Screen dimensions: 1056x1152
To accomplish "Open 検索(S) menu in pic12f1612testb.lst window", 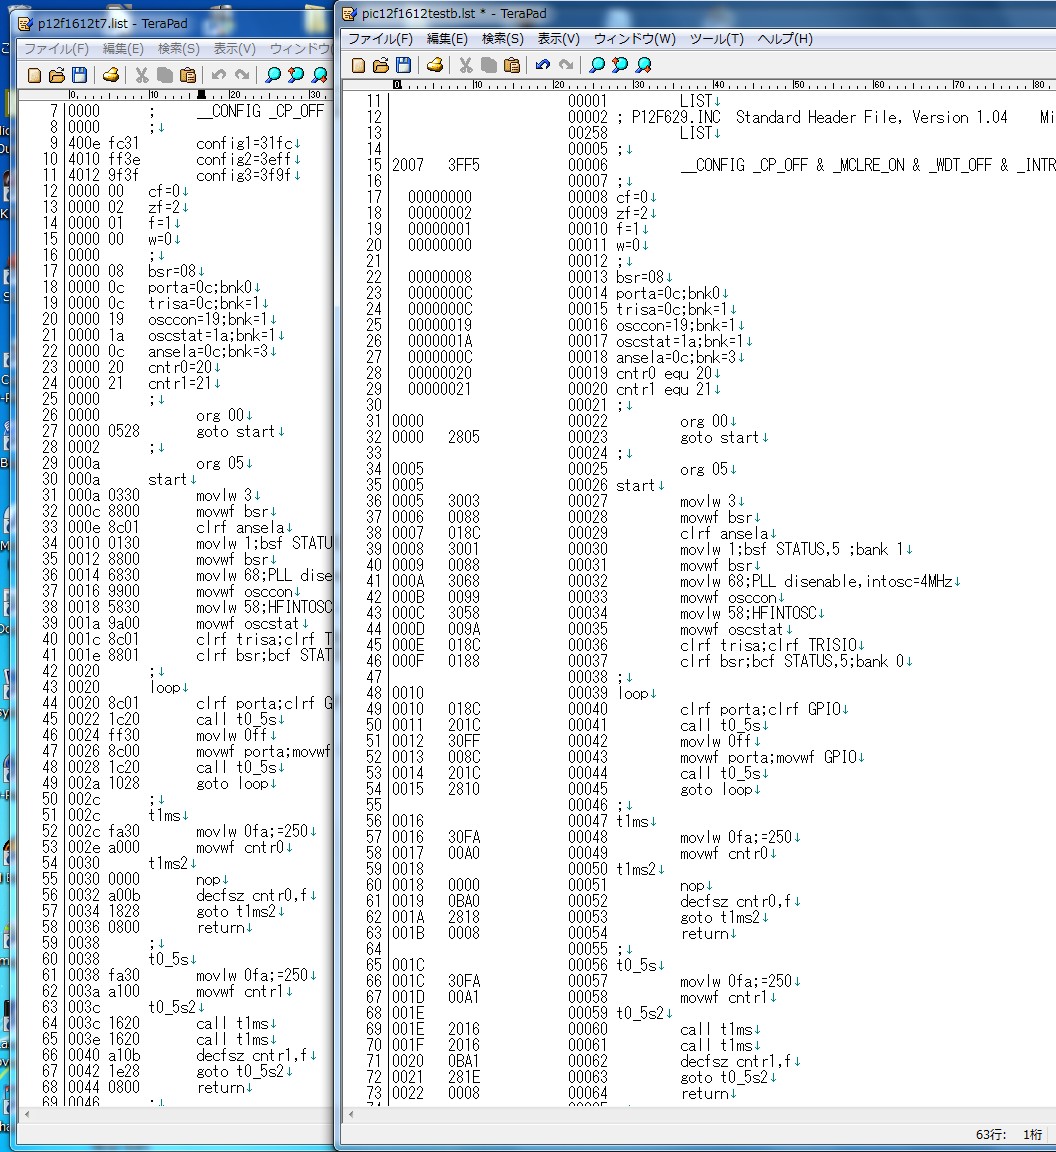I will click(x=503, y=39).
